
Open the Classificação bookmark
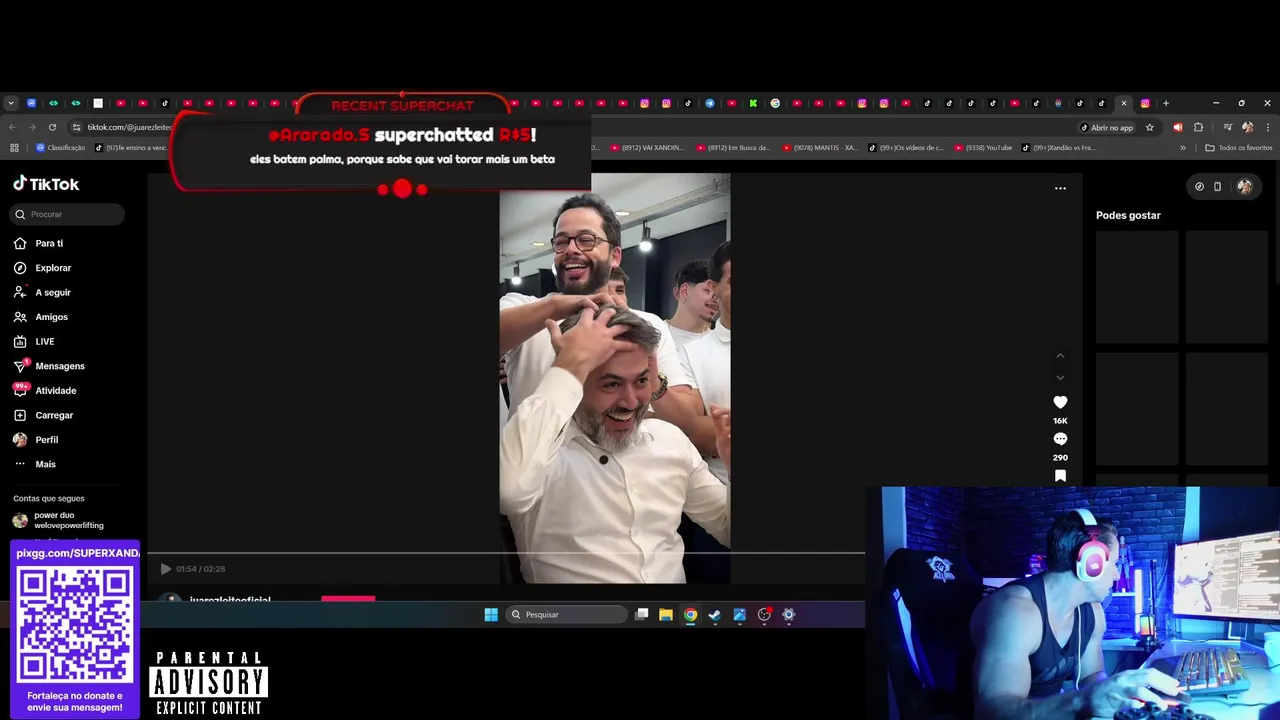[x=61, y=147]
